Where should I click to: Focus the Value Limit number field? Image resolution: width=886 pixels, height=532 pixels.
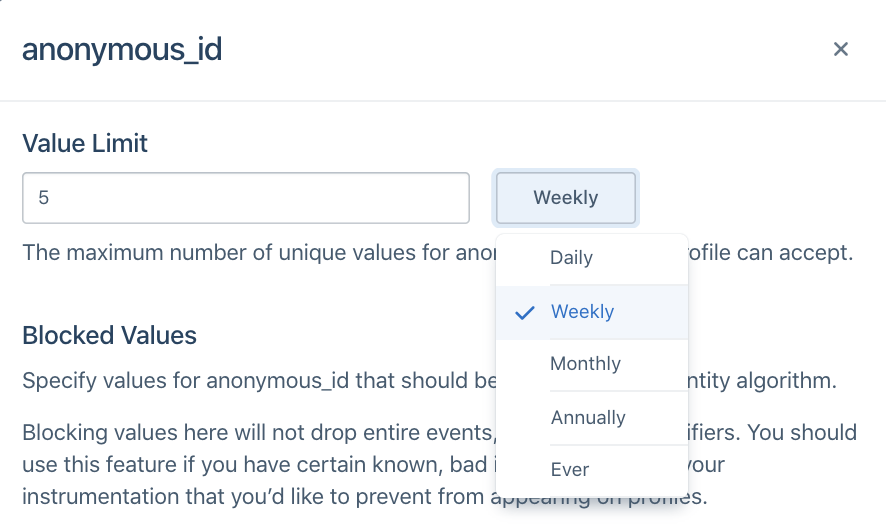[x=246, y=198]
